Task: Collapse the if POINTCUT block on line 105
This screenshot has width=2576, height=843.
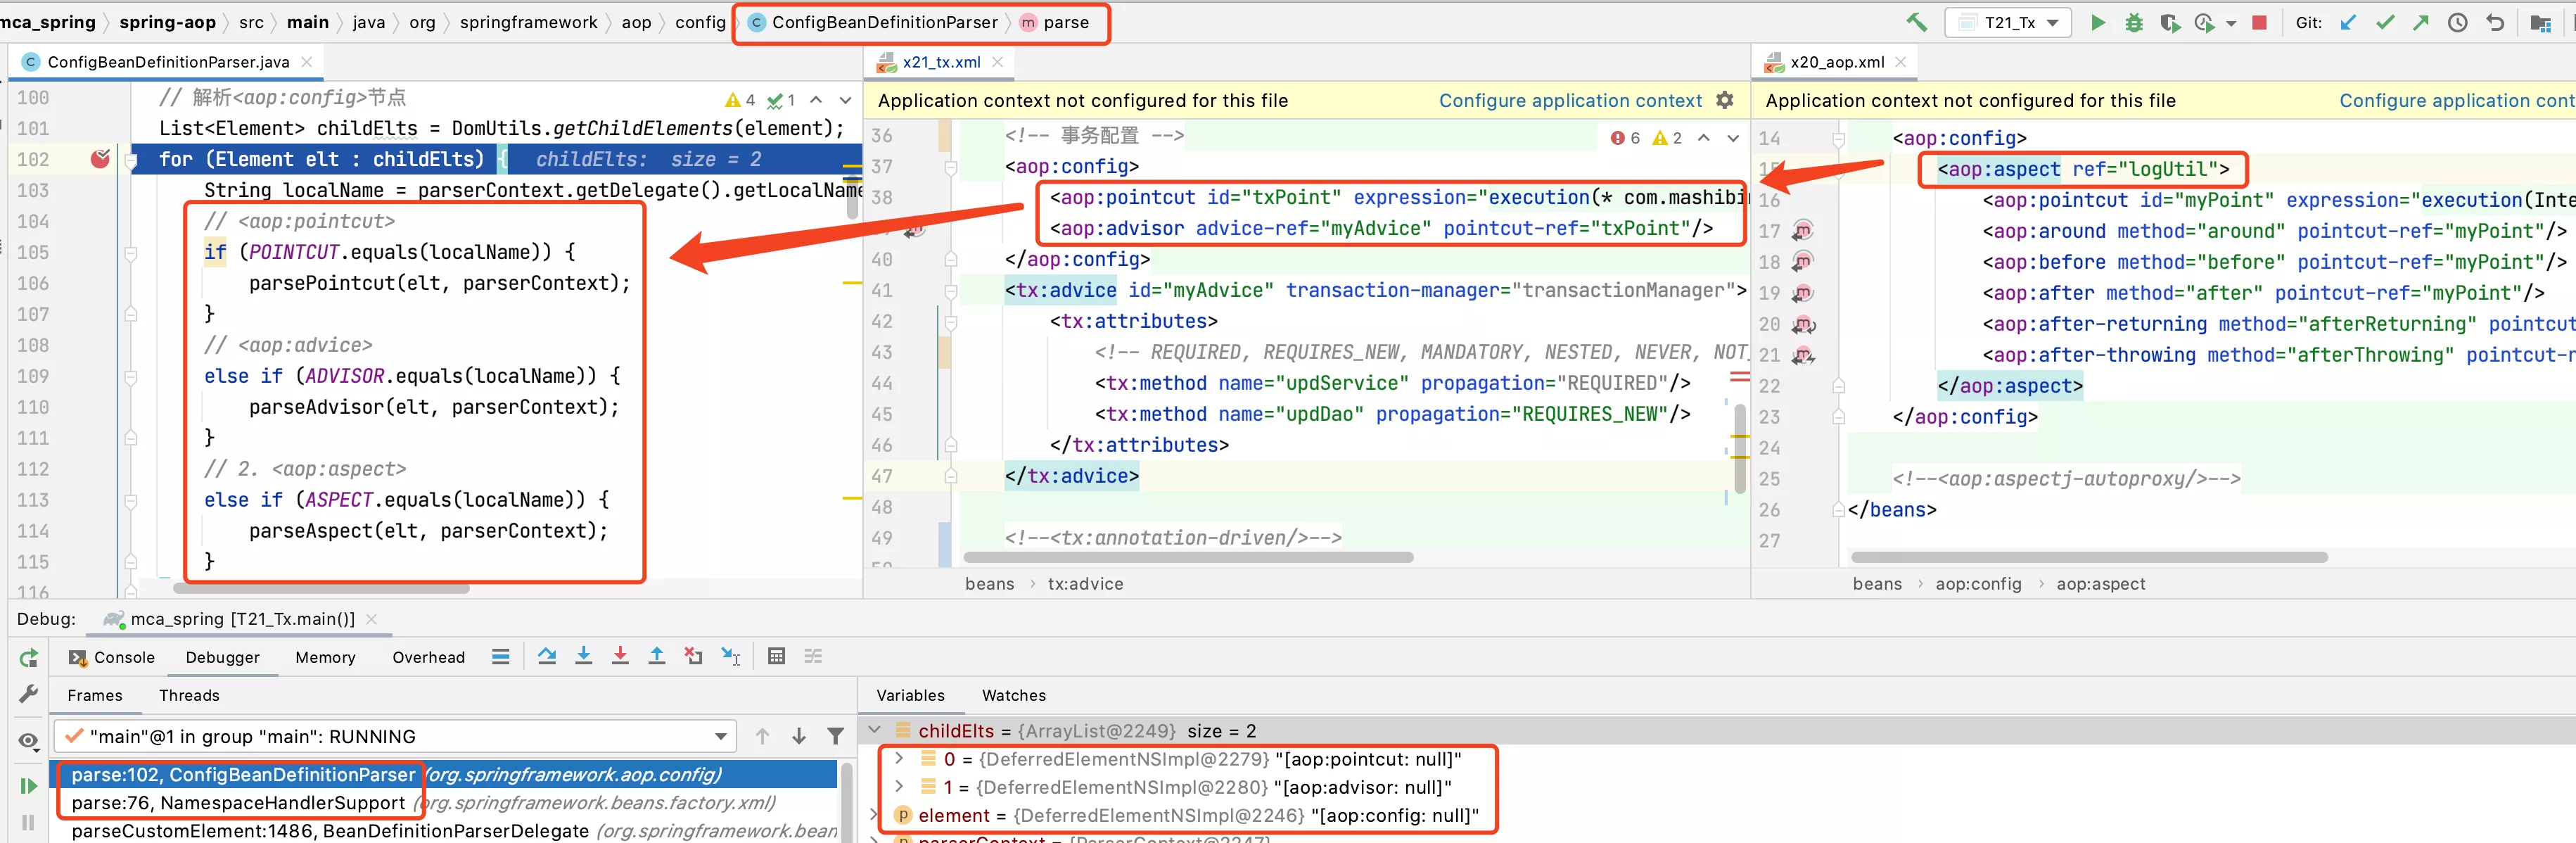Action: (131, 253)
